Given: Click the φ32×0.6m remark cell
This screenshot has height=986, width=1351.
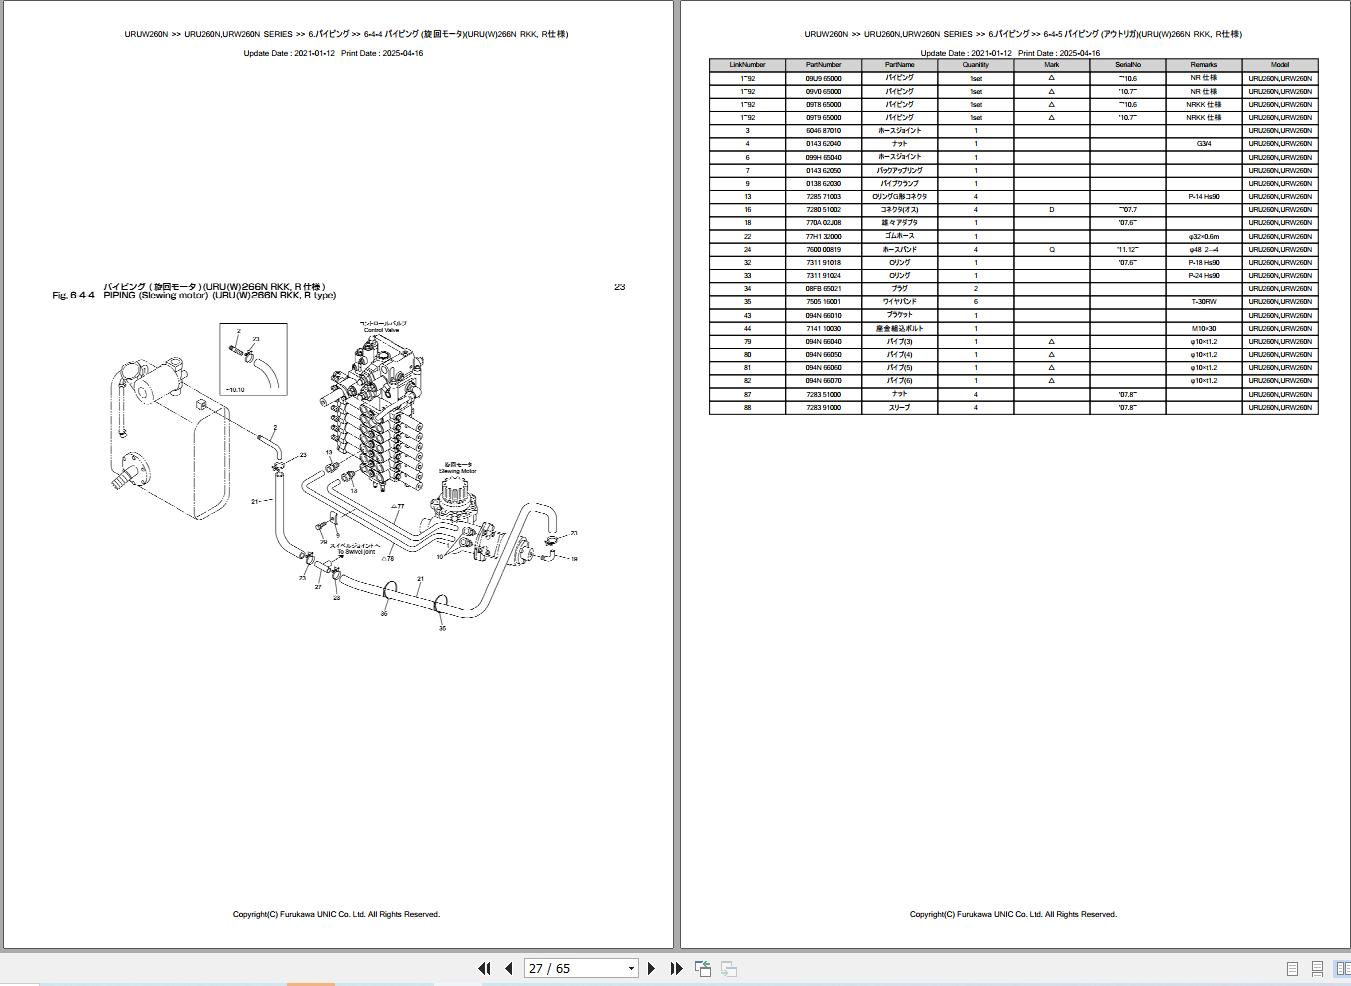Looking at the screenshot, I should click(x=1203, y=236).
